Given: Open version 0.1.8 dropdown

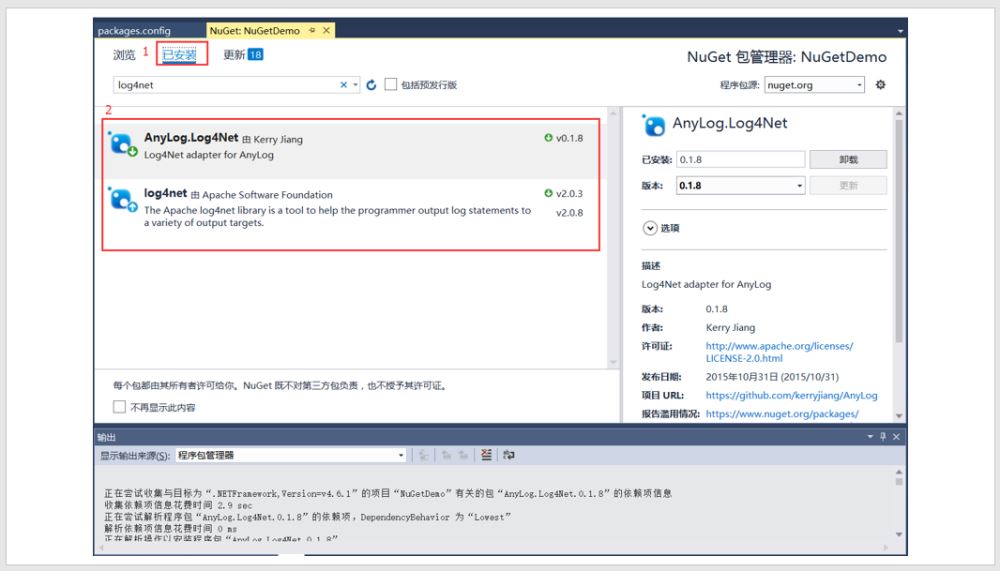Looking at the screenshot, I should (x=800, y=186).
